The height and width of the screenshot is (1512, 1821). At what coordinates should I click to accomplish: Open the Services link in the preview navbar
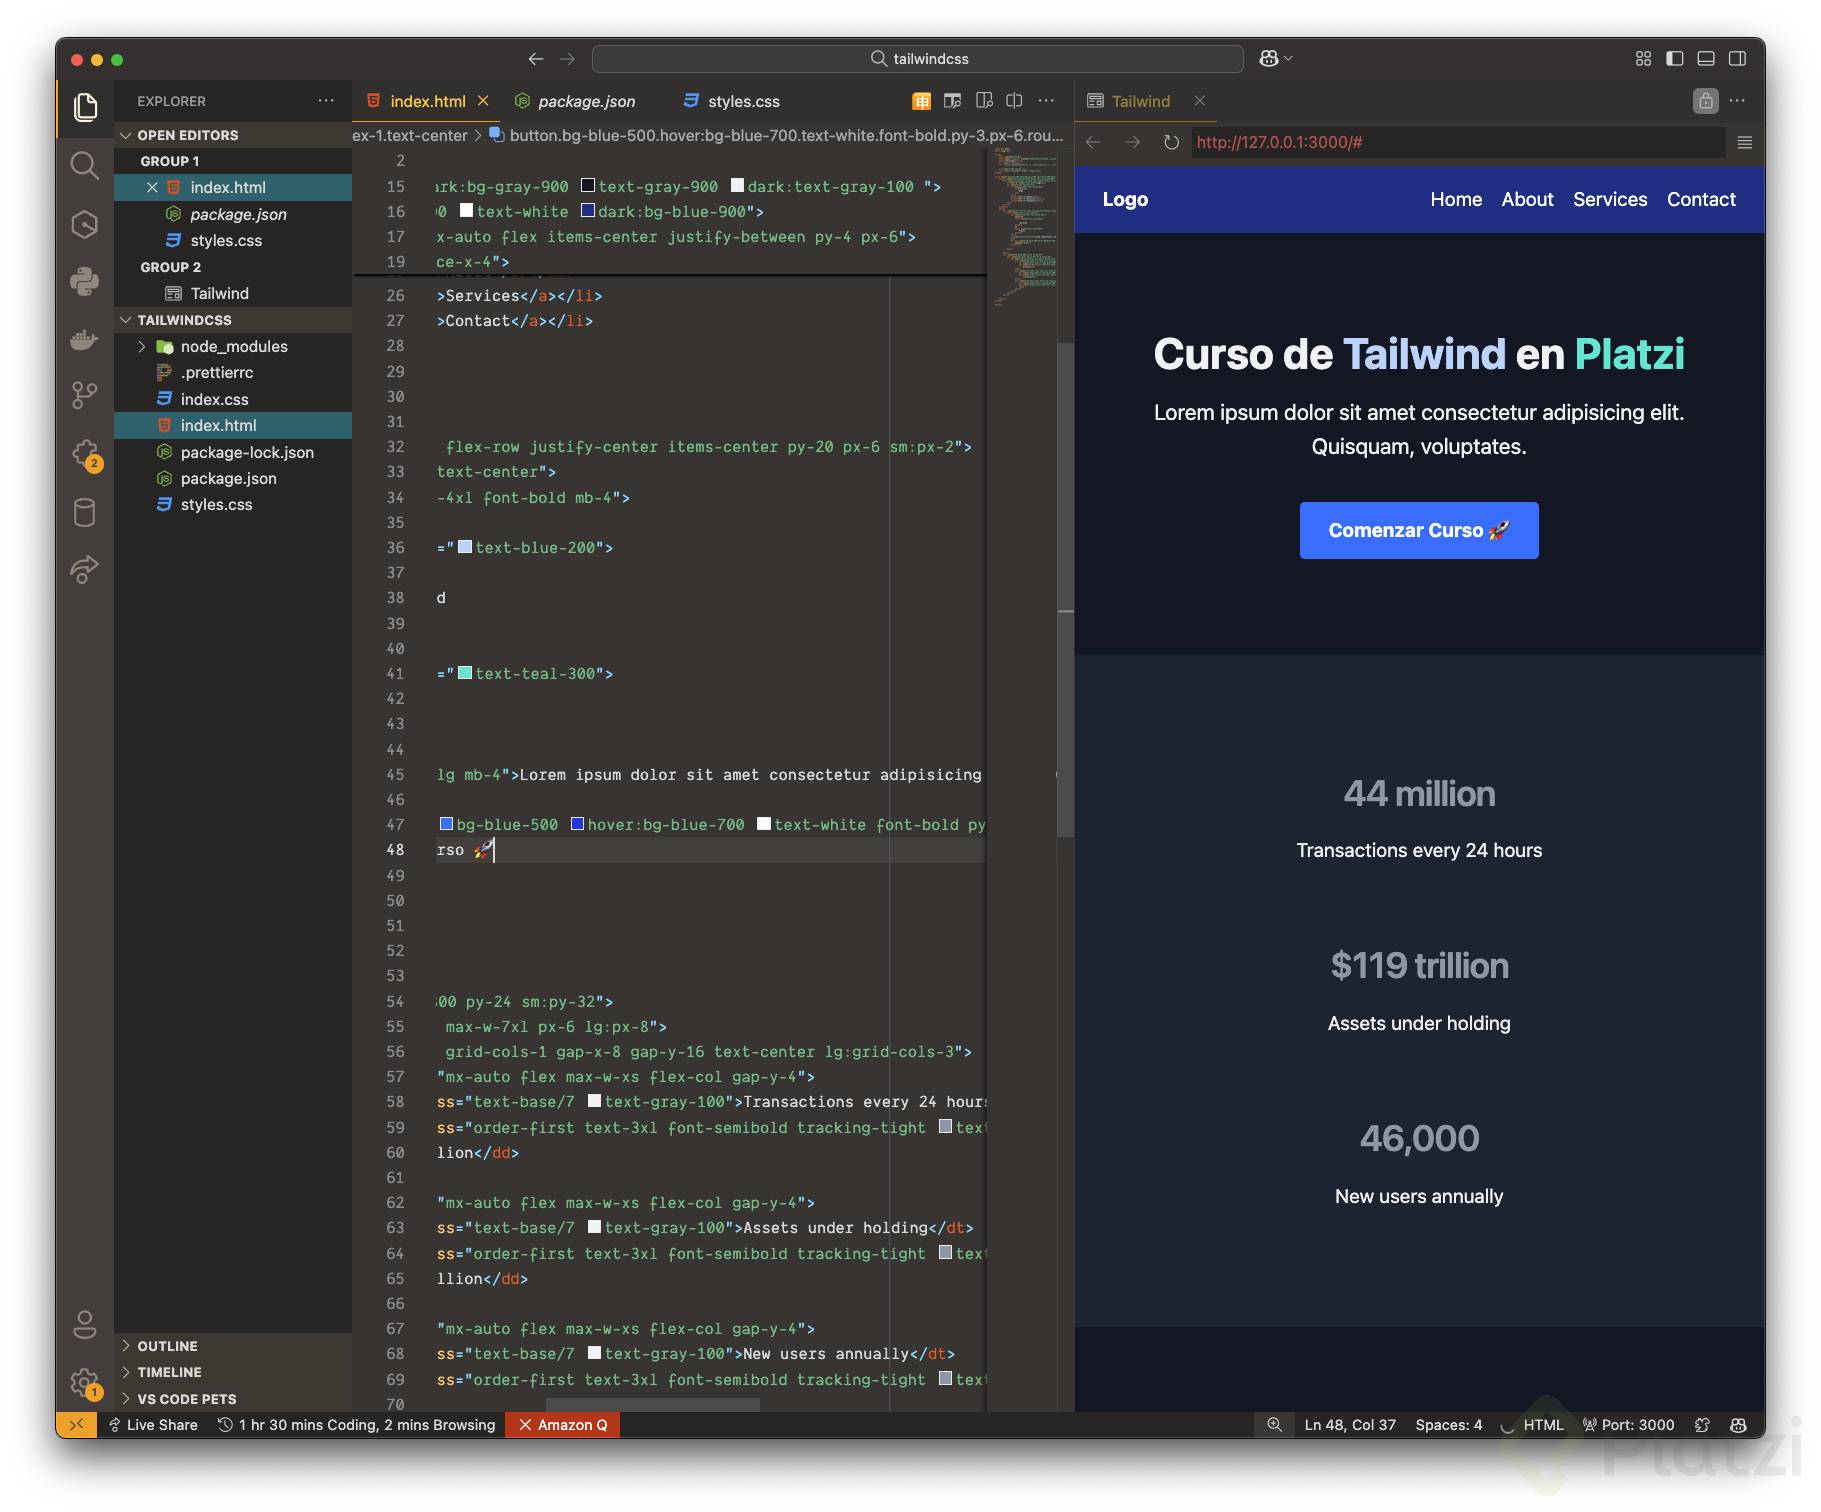[x=1610, y=199]
